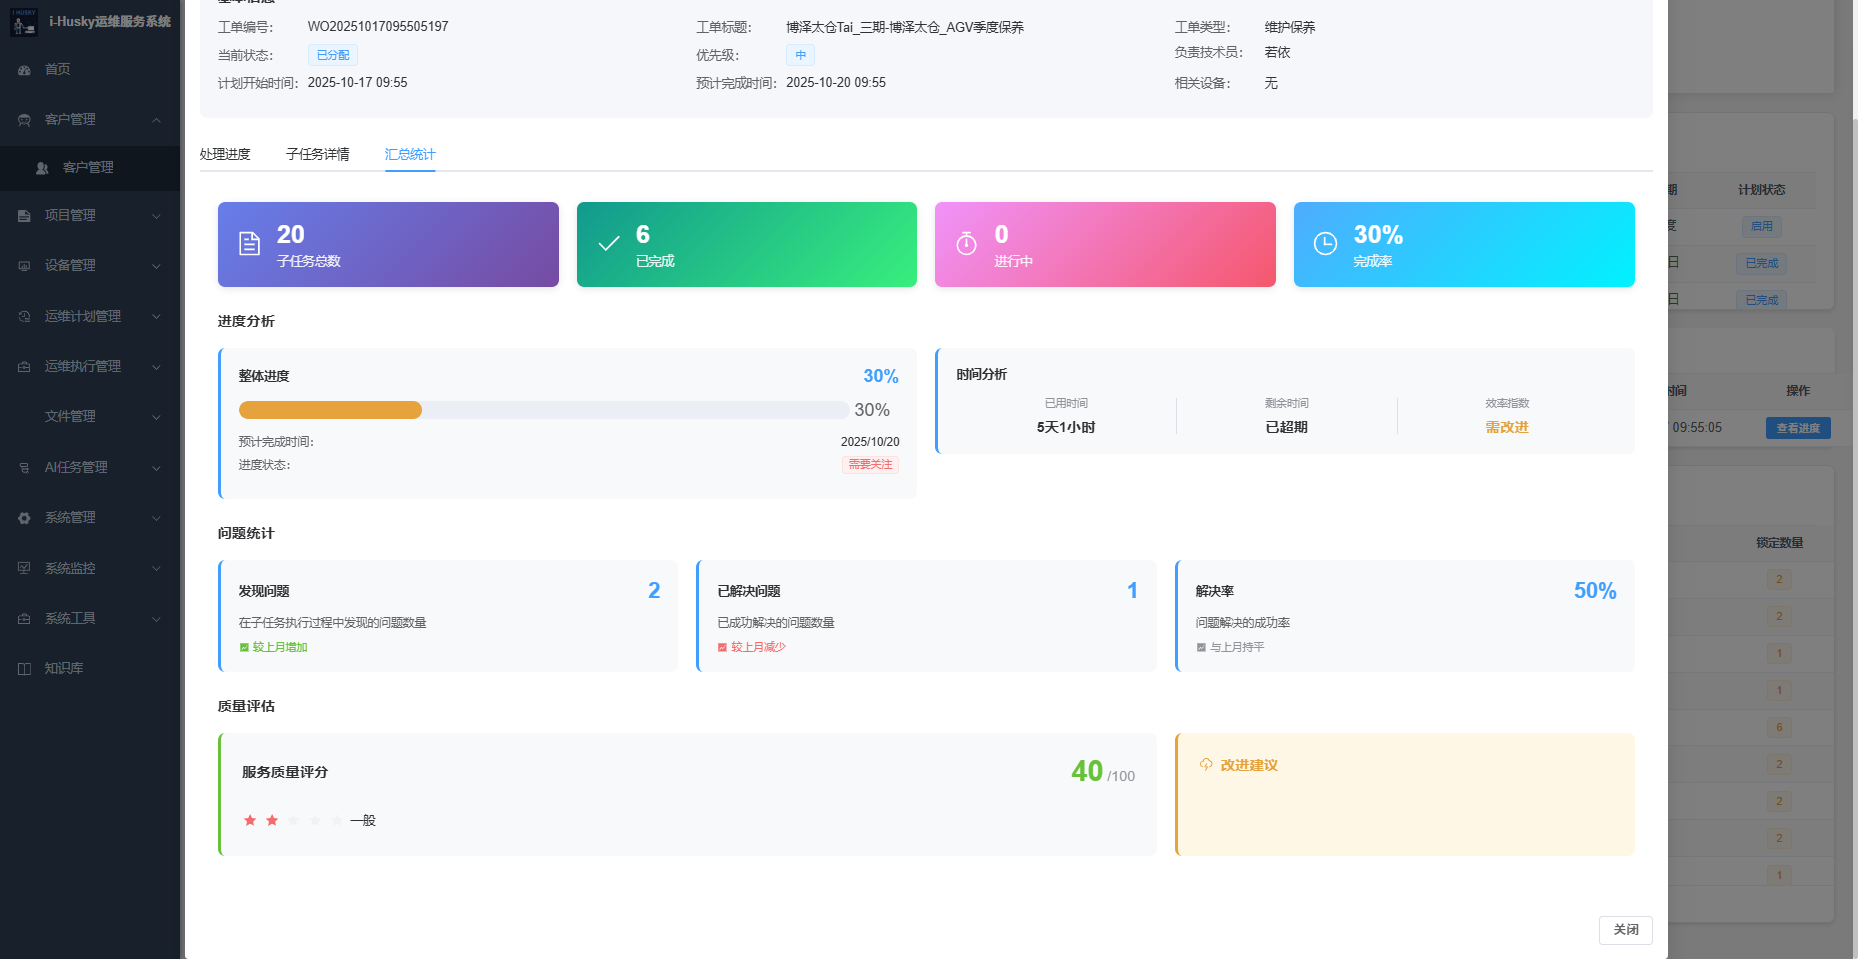Screen dimensions: 1858x959
Task: Click the clock icon on 完成率 card
Action: pyautogui.click(x=1325, y=244)
